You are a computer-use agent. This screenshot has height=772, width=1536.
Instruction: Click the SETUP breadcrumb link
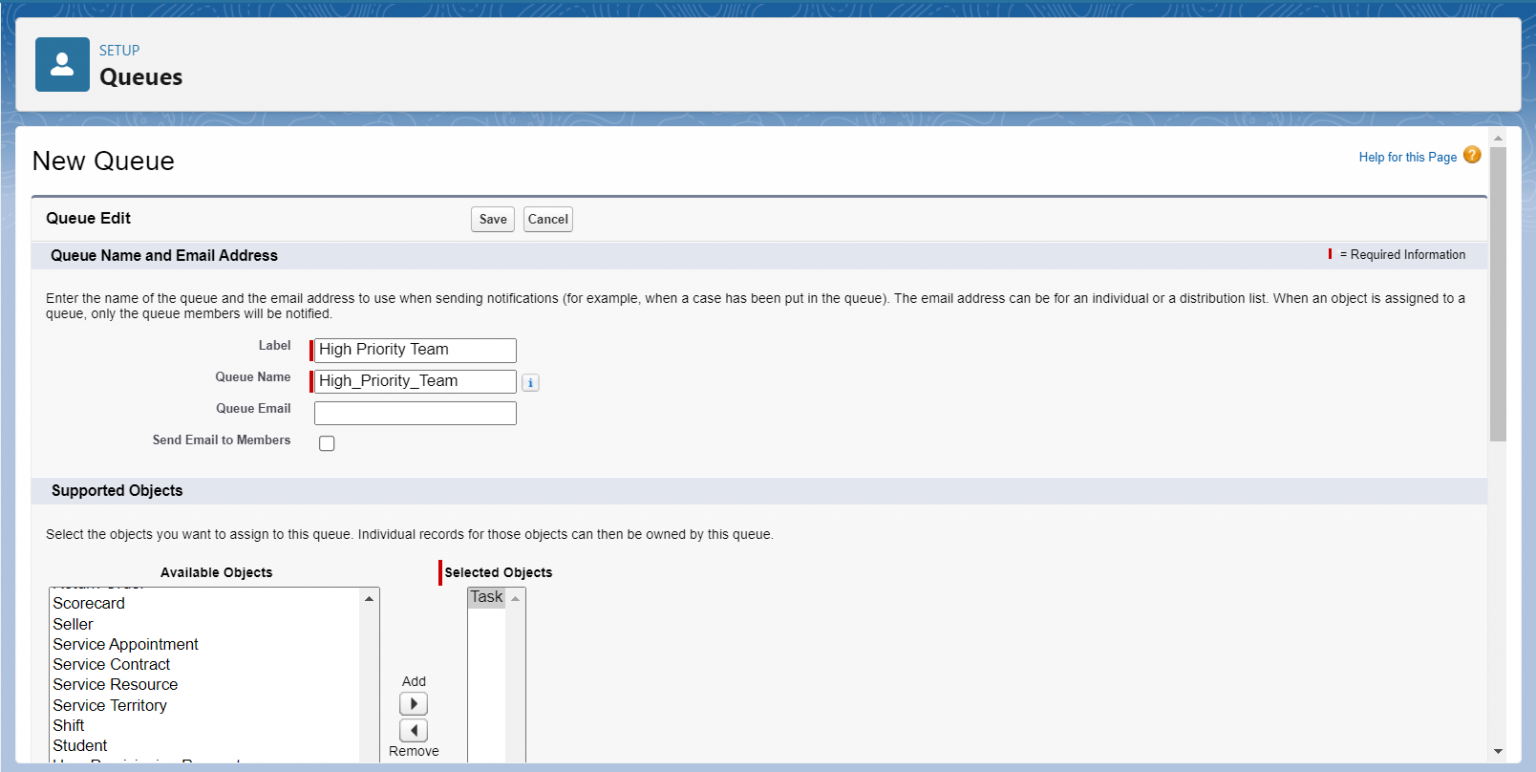click(119, 50)
